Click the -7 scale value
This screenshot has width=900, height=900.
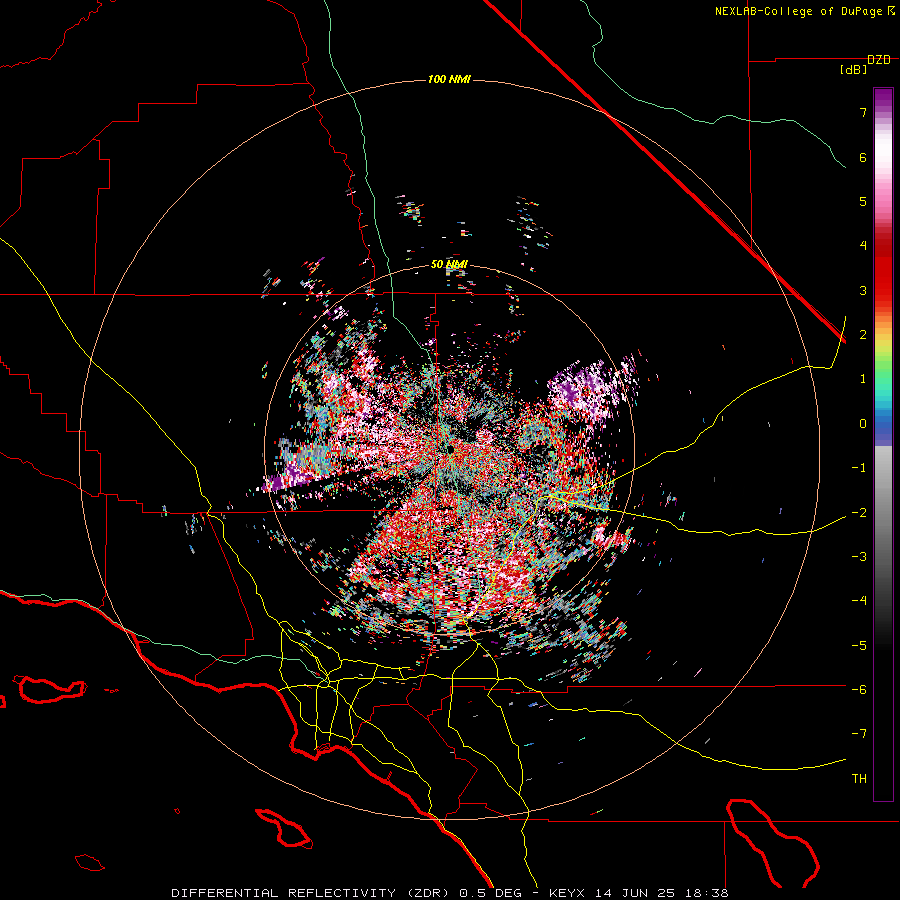859,734
